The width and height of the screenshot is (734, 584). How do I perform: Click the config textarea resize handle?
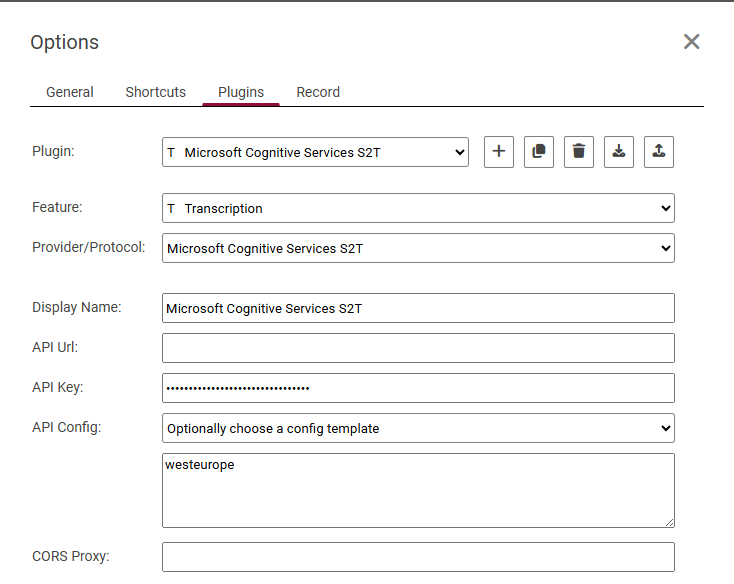click(x=669, y=523)
